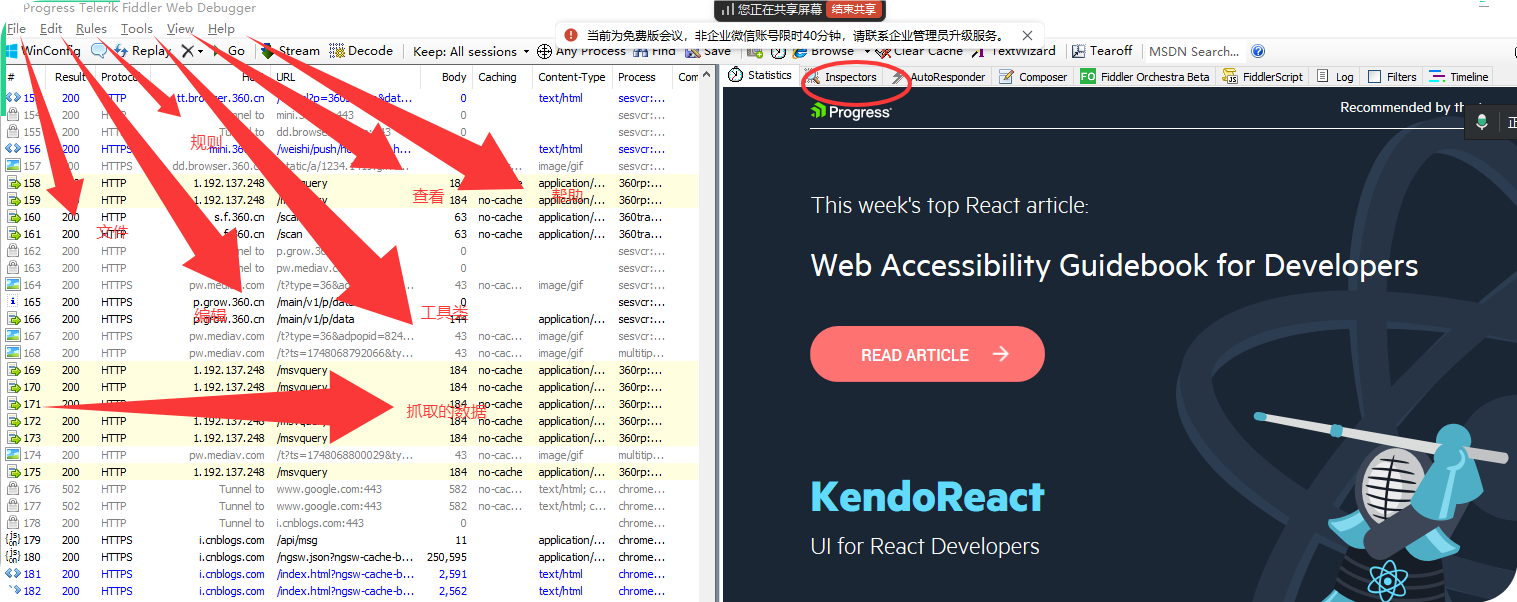This screenshot has height=602, width=1517.
Task: Open the View menu
Action: [181, 29]
